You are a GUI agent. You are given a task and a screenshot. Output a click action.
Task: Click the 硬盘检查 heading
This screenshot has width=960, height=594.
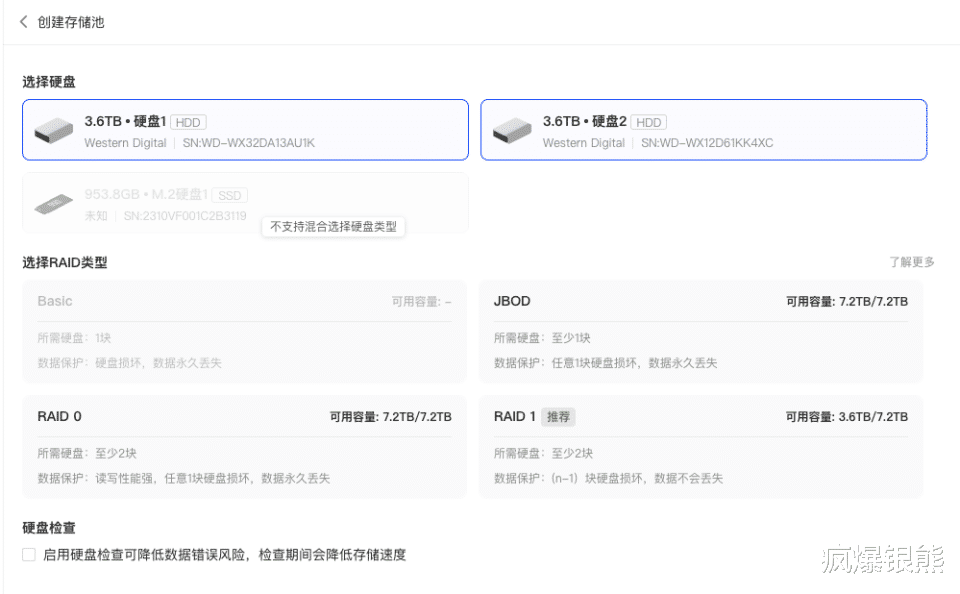click(x=49, y=528)
